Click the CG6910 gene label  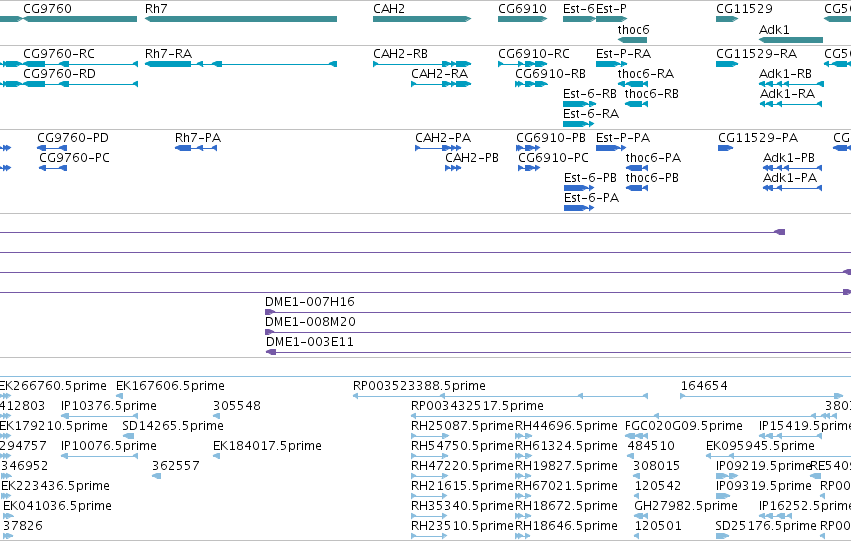522,9
